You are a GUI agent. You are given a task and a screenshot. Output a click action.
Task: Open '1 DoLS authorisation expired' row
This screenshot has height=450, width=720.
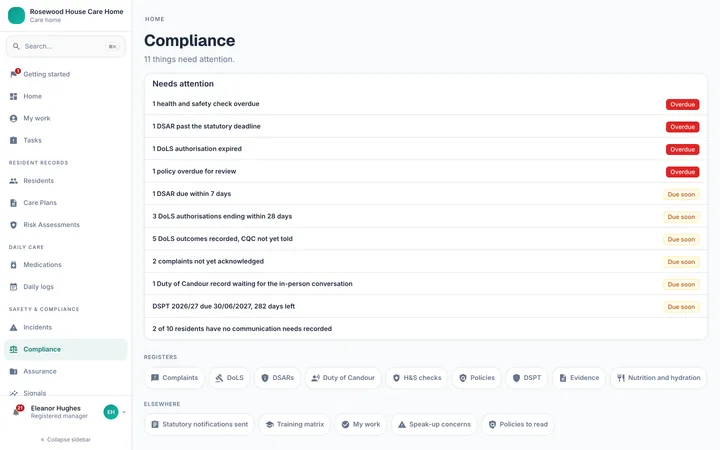point(426,149)
